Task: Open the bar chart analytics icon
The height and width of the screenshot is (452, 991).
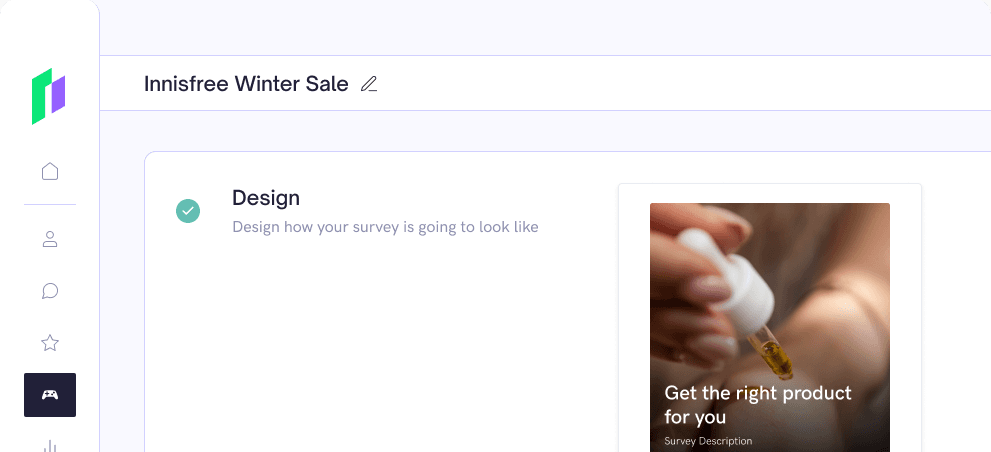Action: click(50, 446)
